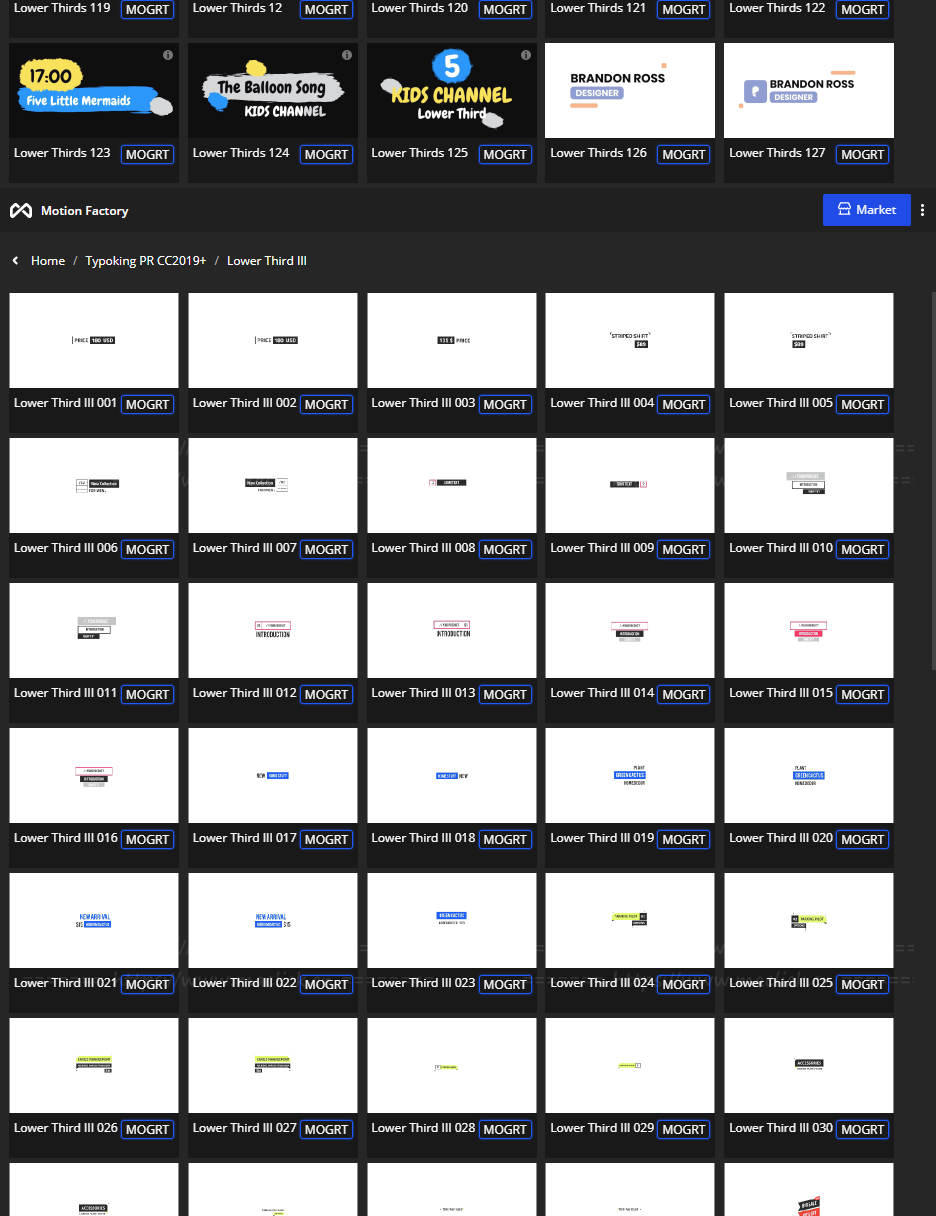Image resolution: width=936 pixels, height=1216 pixels.
Task: Click MOGRT badge of Lower Third III 020
Action: pos(863,839)
